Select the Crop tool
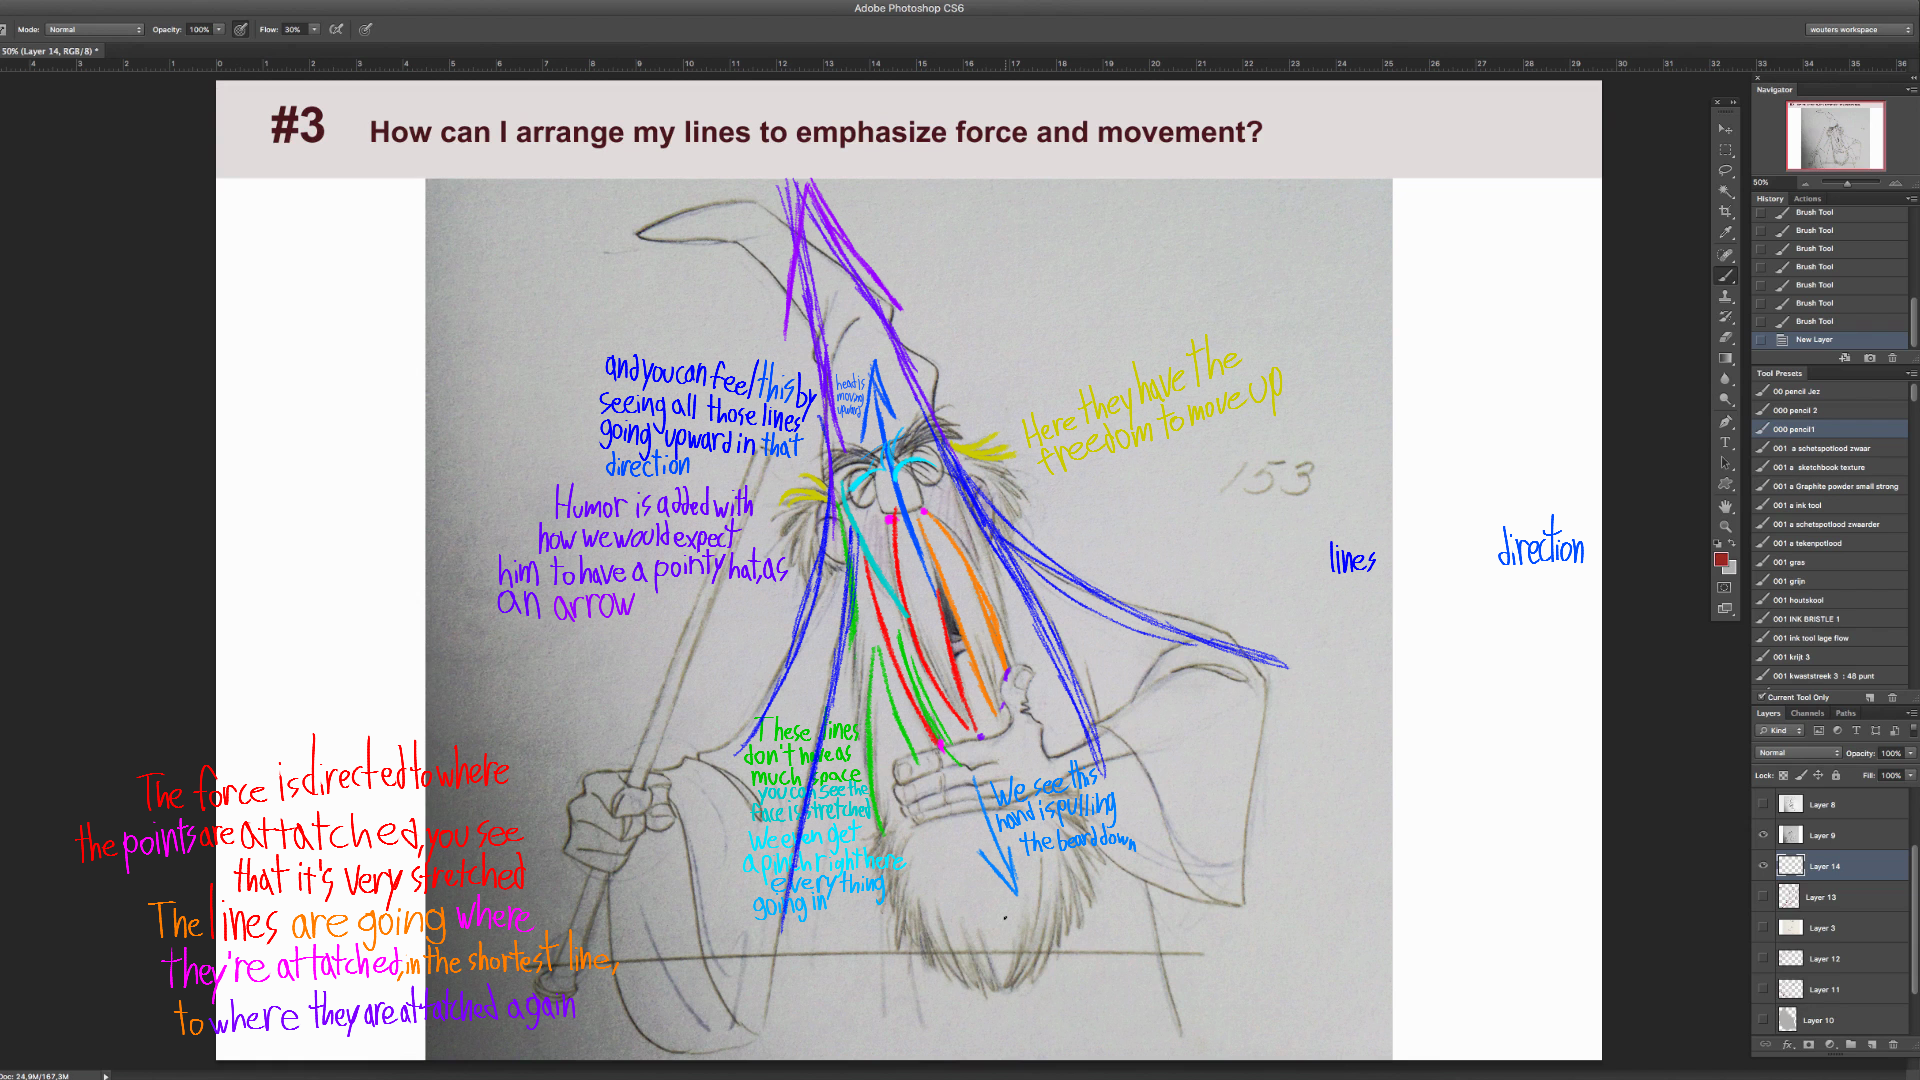1920x1080 pixels. click(x=1725, y=212)
